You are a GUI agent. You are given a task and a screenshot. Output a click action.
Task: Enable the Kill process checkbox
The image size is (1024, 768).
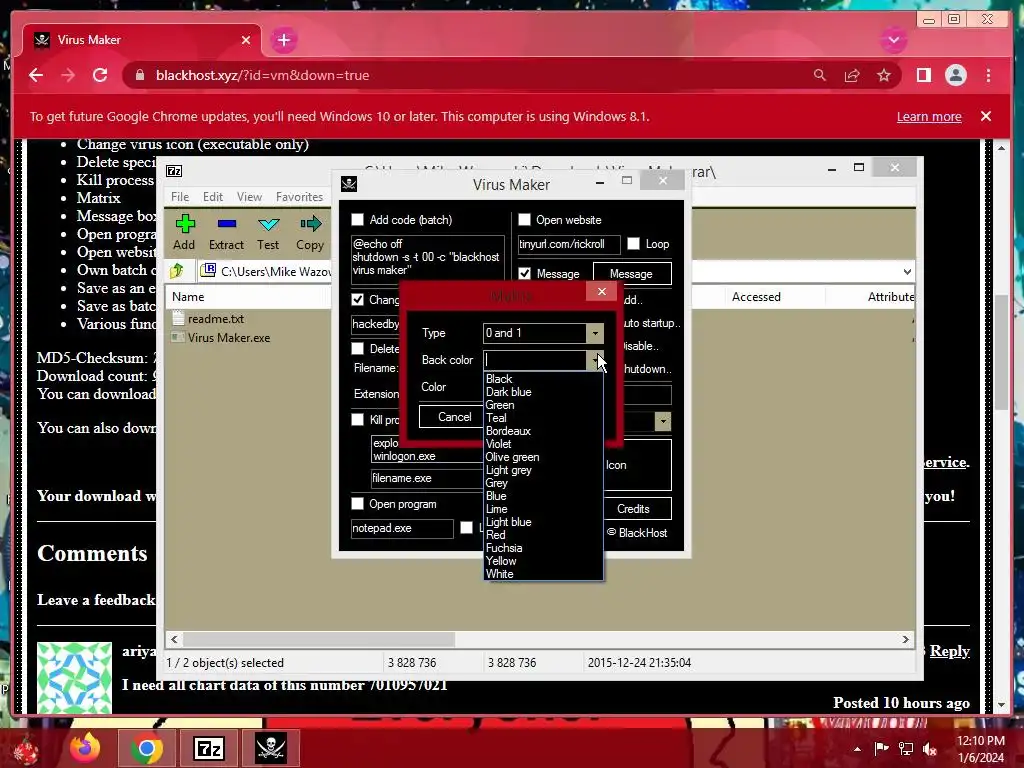[357, 419]
